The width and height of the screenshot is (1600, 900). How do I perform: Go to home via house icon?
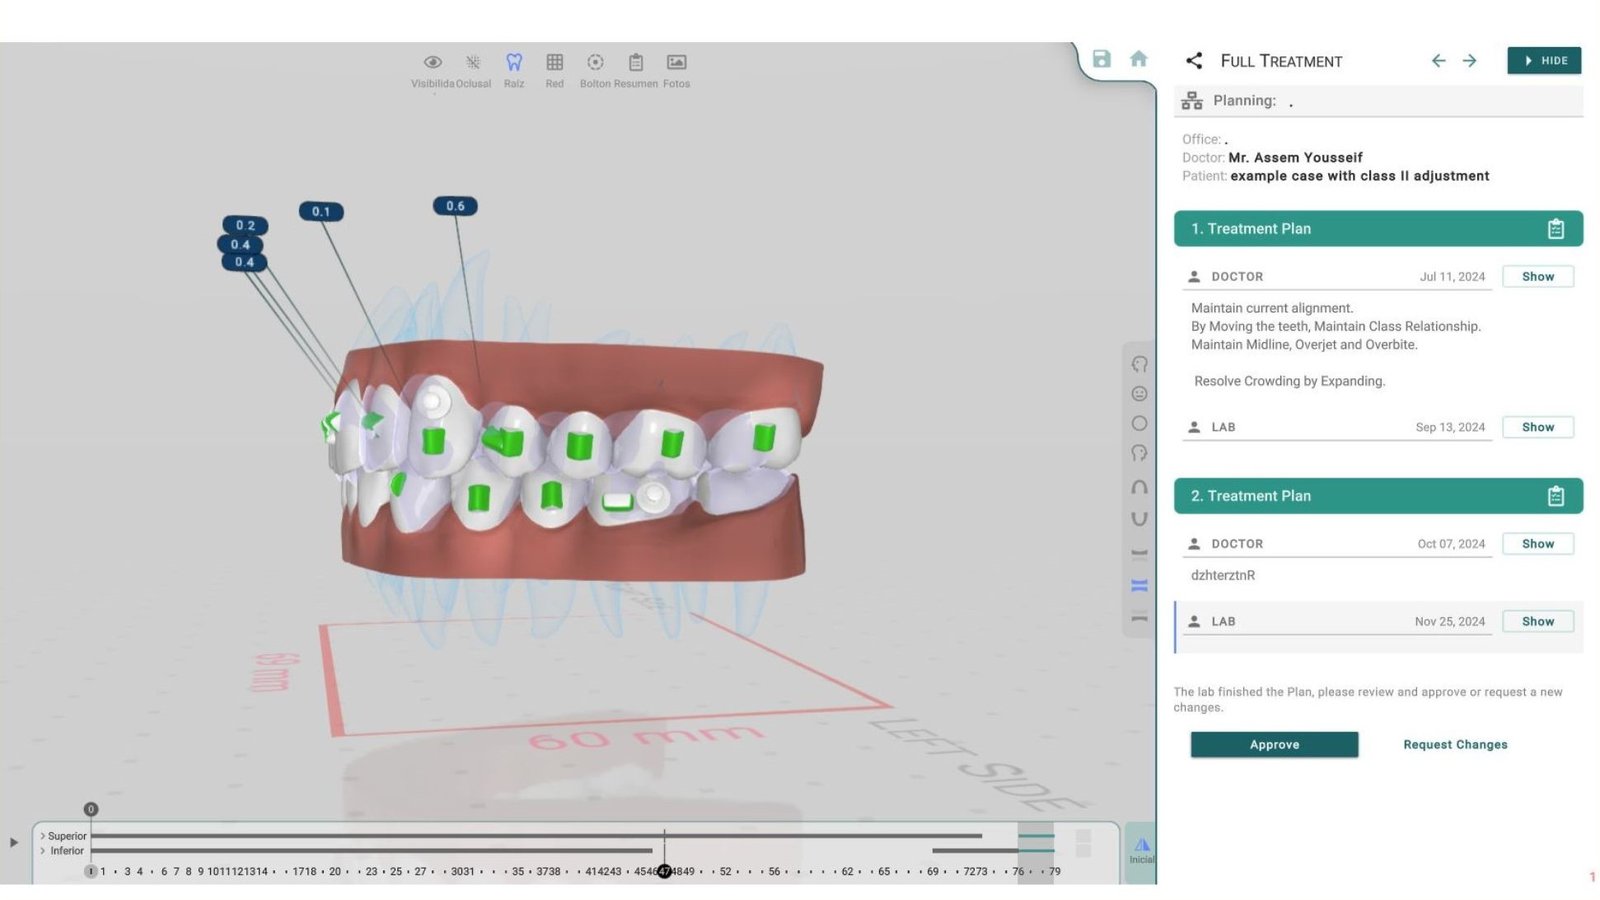pyautogui.click(x=1138, y=59)
